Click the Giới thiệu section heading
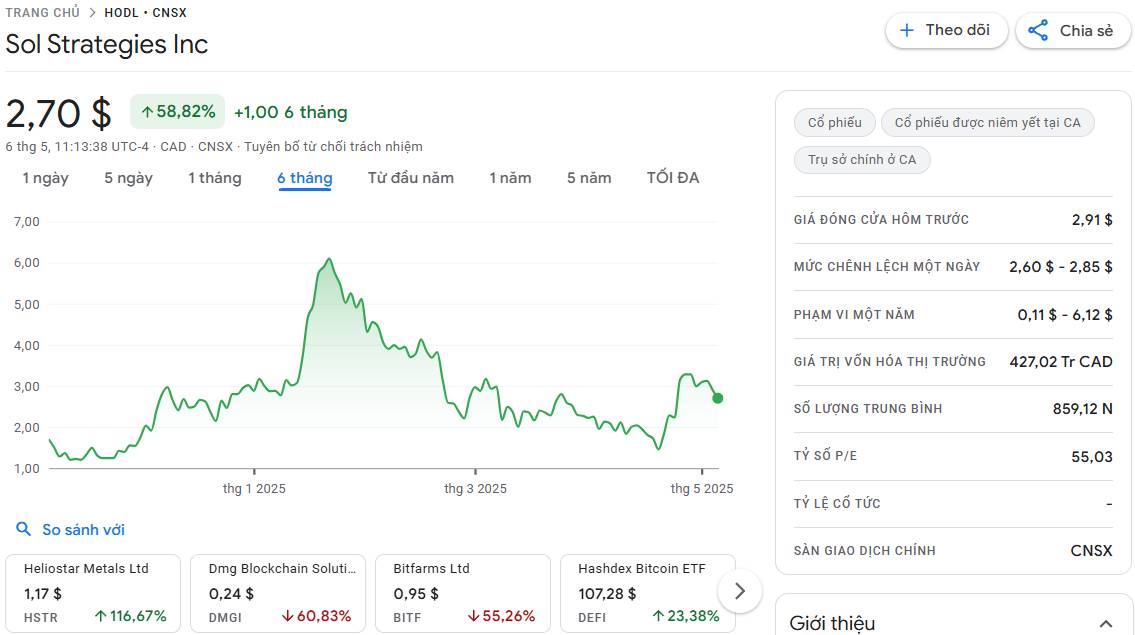 click(832, 623)
